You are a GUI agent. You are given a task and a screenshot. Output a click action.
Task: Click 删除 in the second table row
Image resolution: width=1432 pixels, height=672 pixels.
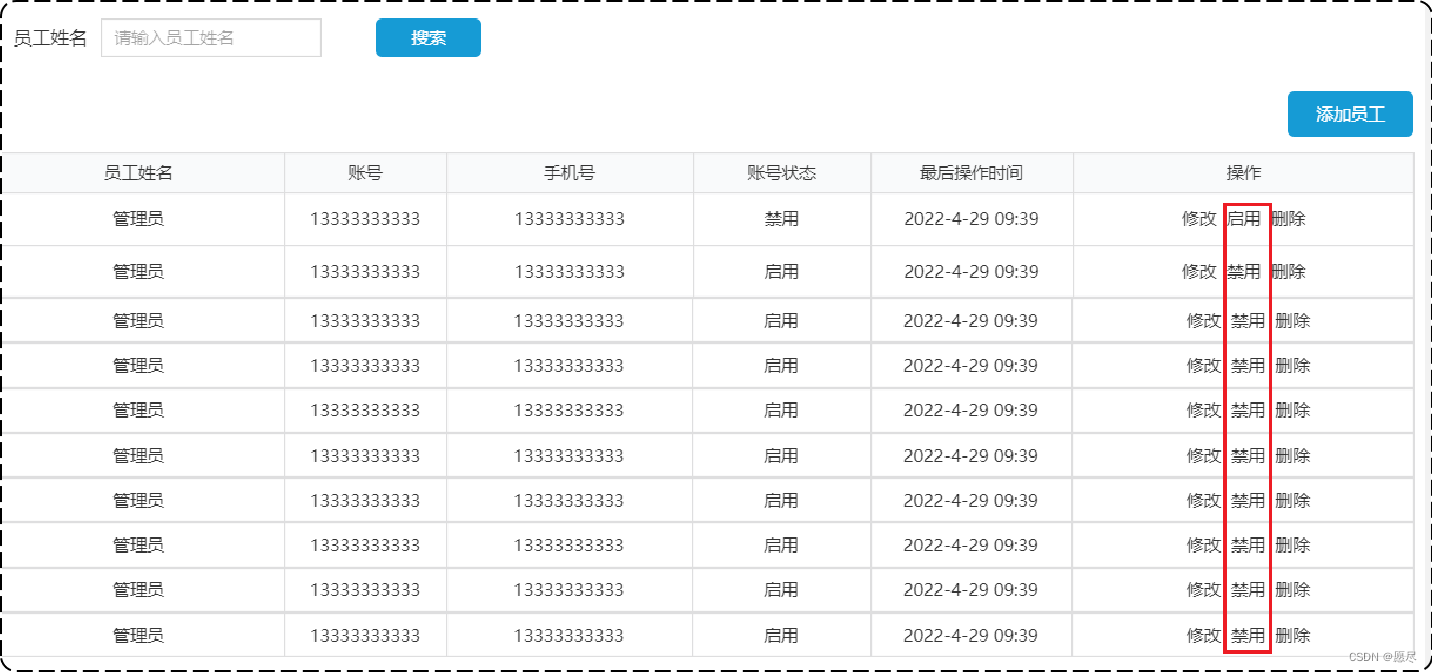click(1289, 271)
